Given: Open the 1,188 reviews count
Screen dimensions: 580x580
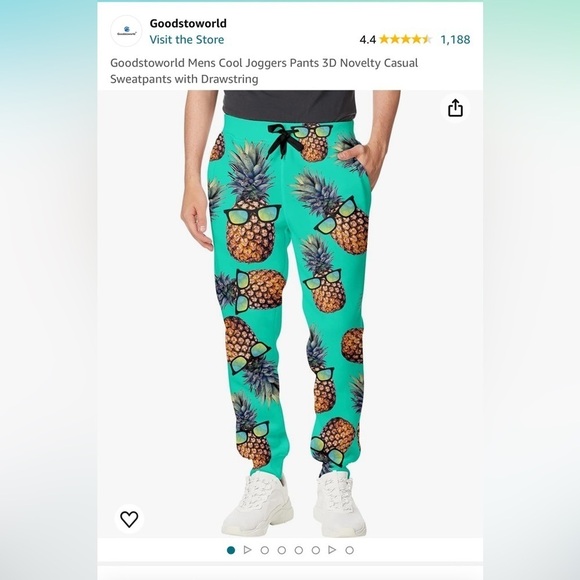Looking at the screenshot, I should [x=455, y=40].
